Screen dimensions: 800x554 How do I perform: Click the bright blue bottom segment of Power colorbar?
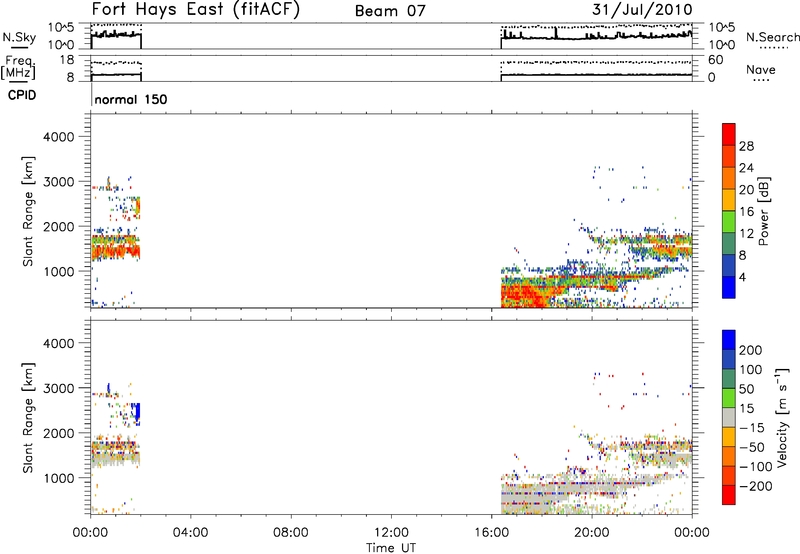[729, 287]
